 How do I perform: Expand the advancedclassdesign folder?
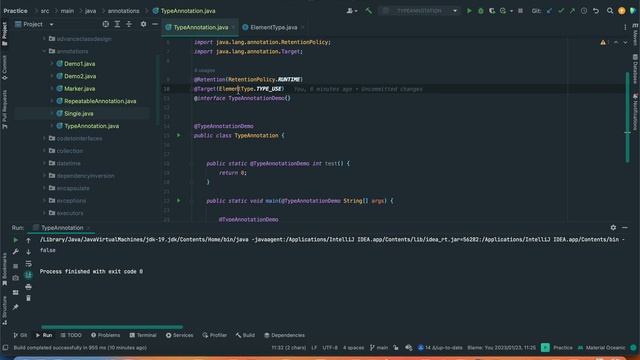click(44, 39)
